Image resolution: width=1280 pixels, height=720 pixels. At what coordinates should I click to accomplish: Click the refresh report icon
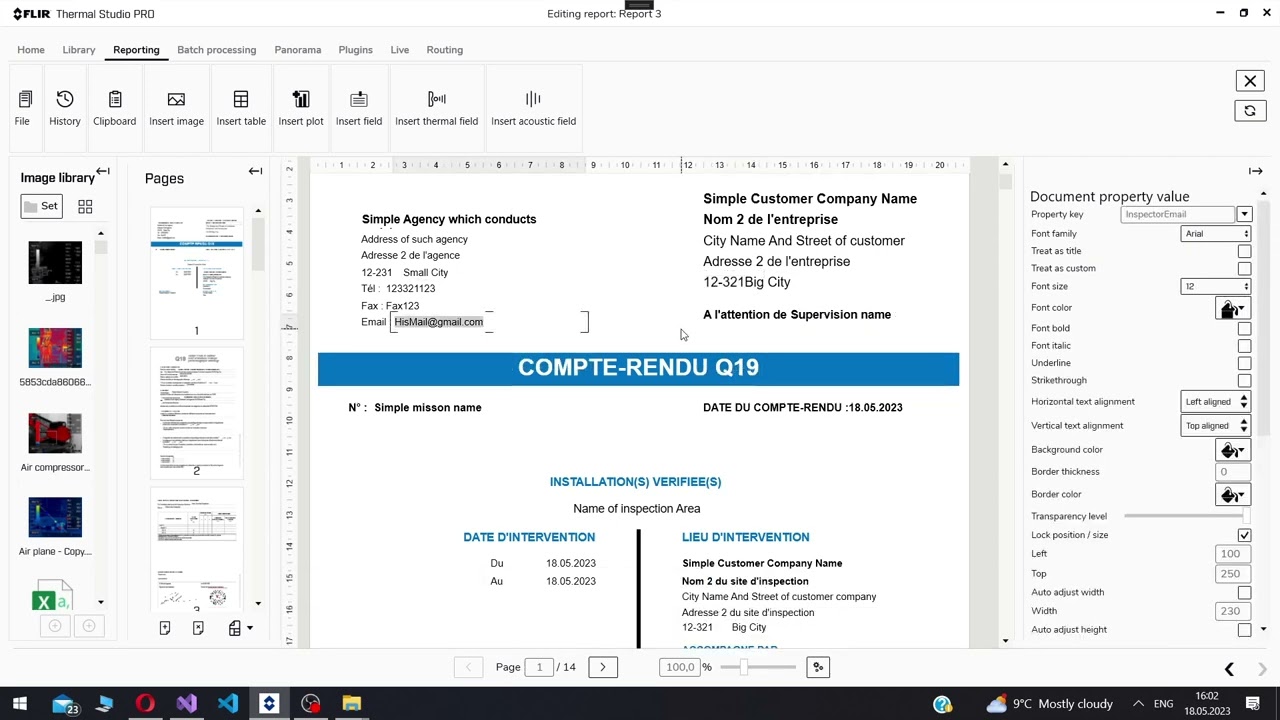tap(1250, 111)
